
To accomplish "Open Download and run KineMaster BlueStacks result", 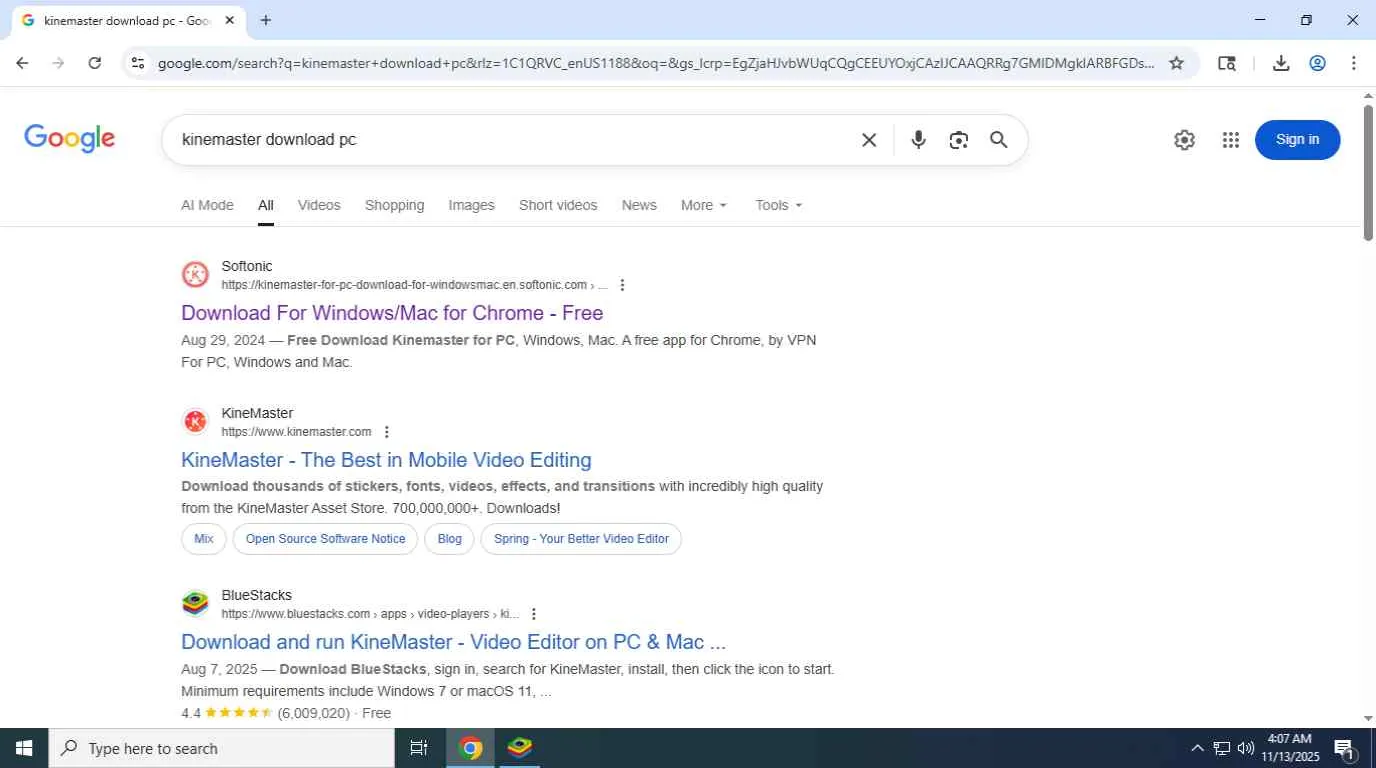I will (453, 642).
